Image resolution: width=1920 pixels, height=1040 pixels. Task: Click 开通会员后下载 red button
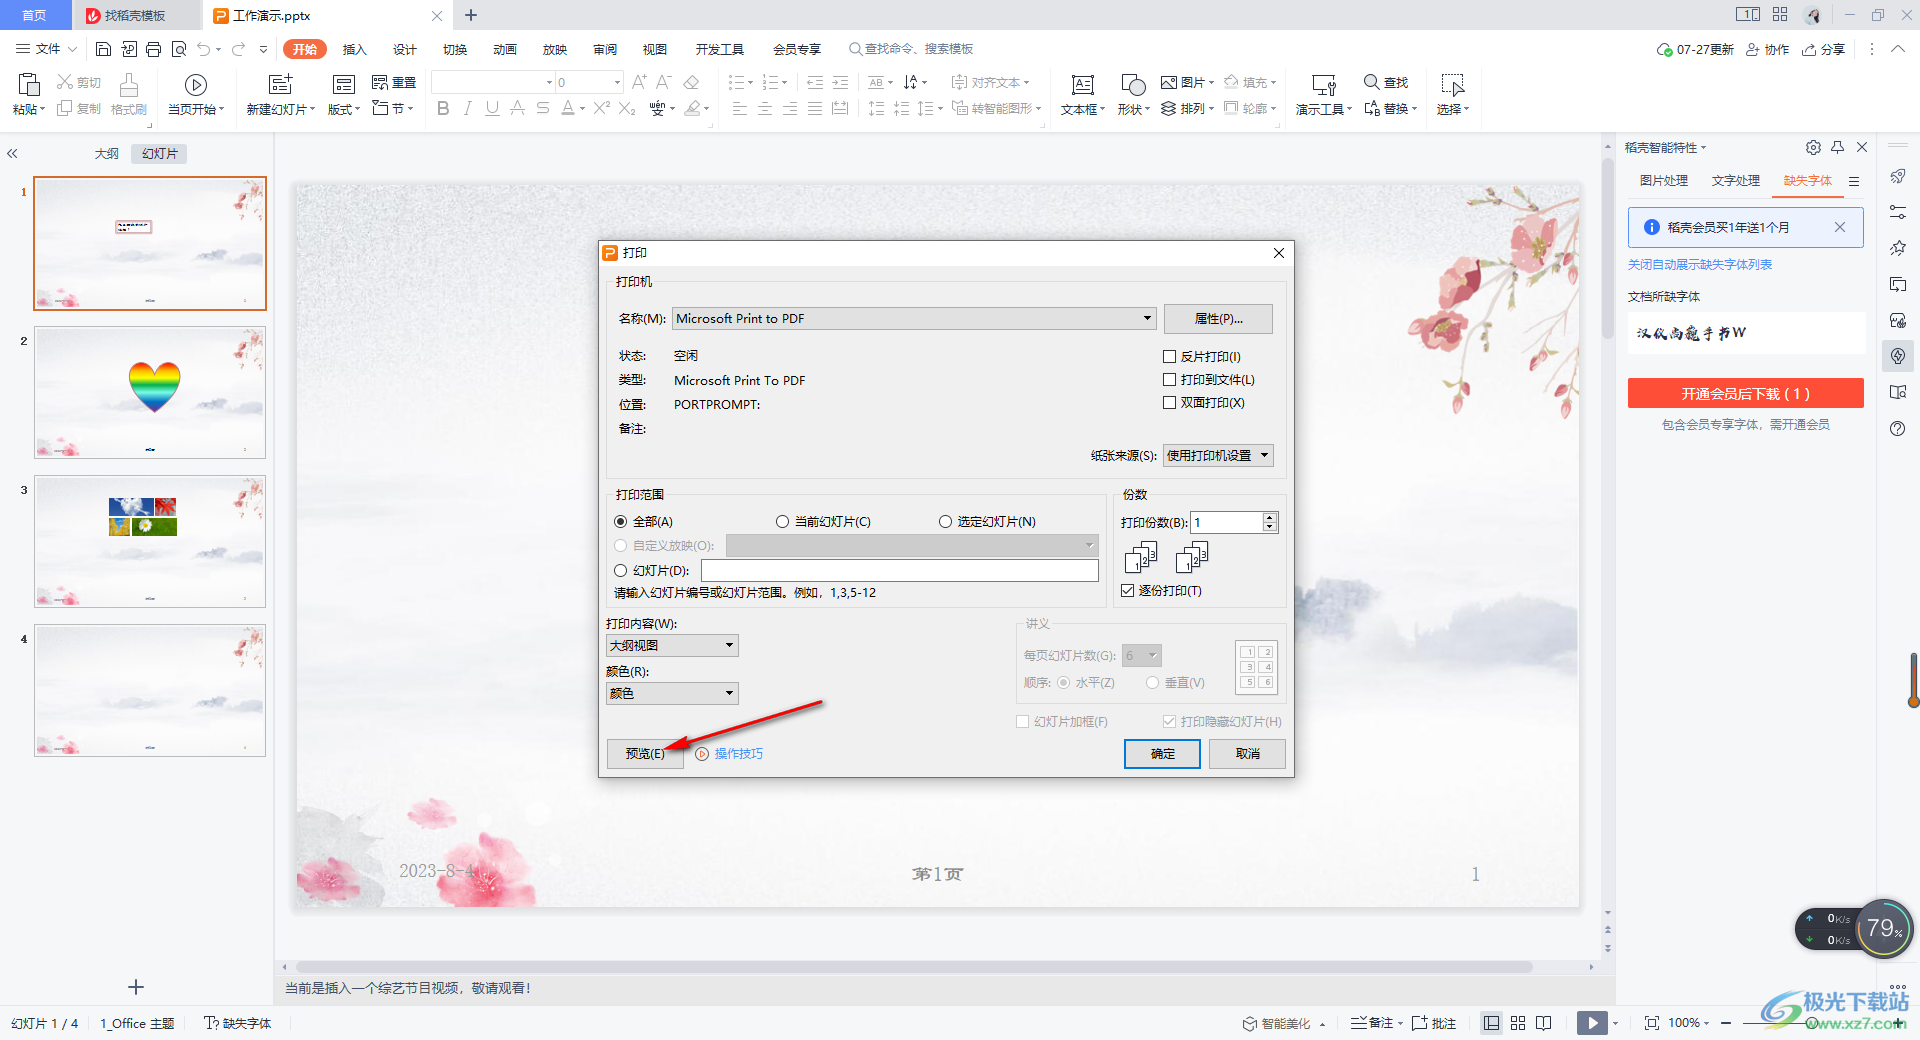1745,393
